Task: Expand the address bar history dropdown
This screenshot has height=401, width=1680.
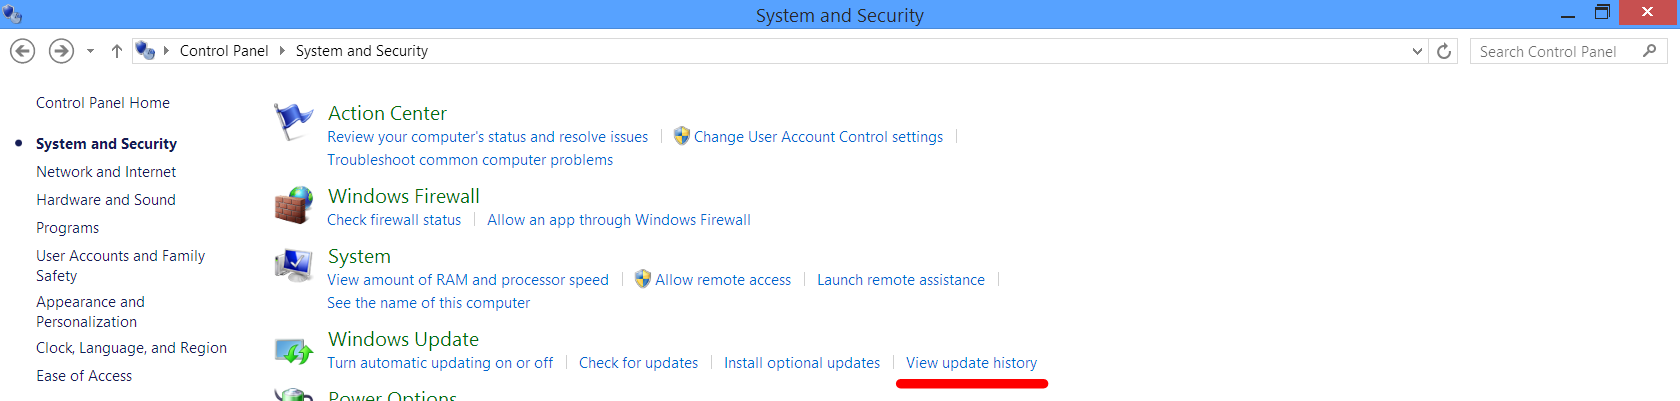Action: [1417, 51]
